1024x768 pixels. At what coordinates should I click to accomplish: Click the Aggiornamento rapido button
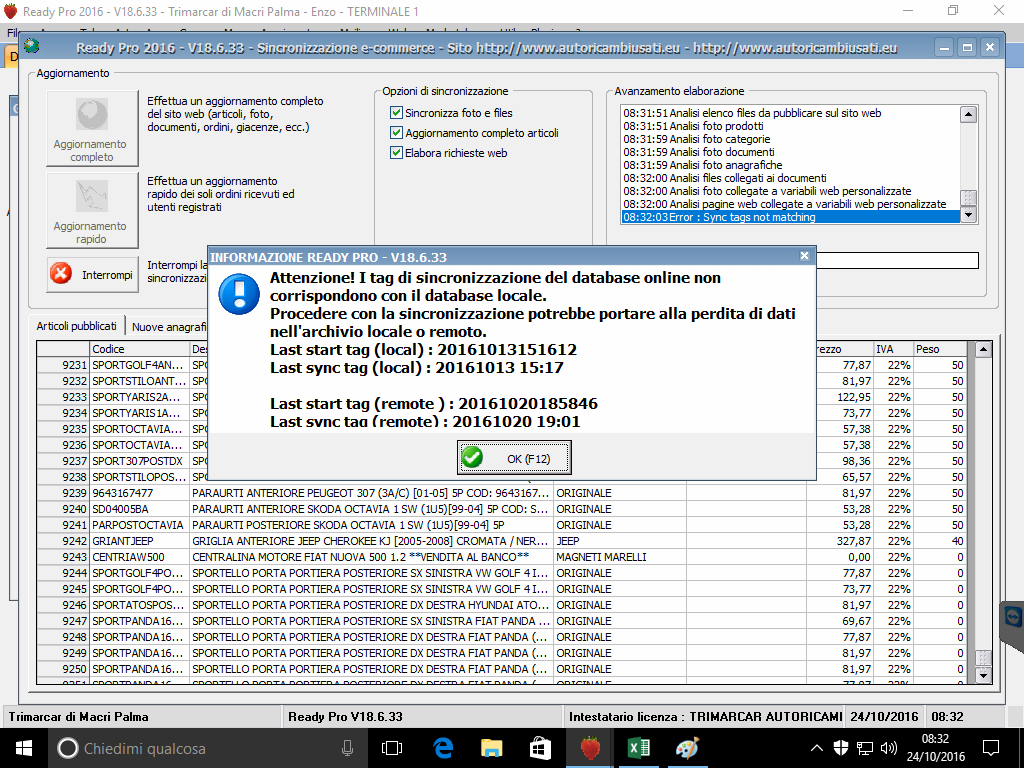[92, 210]
